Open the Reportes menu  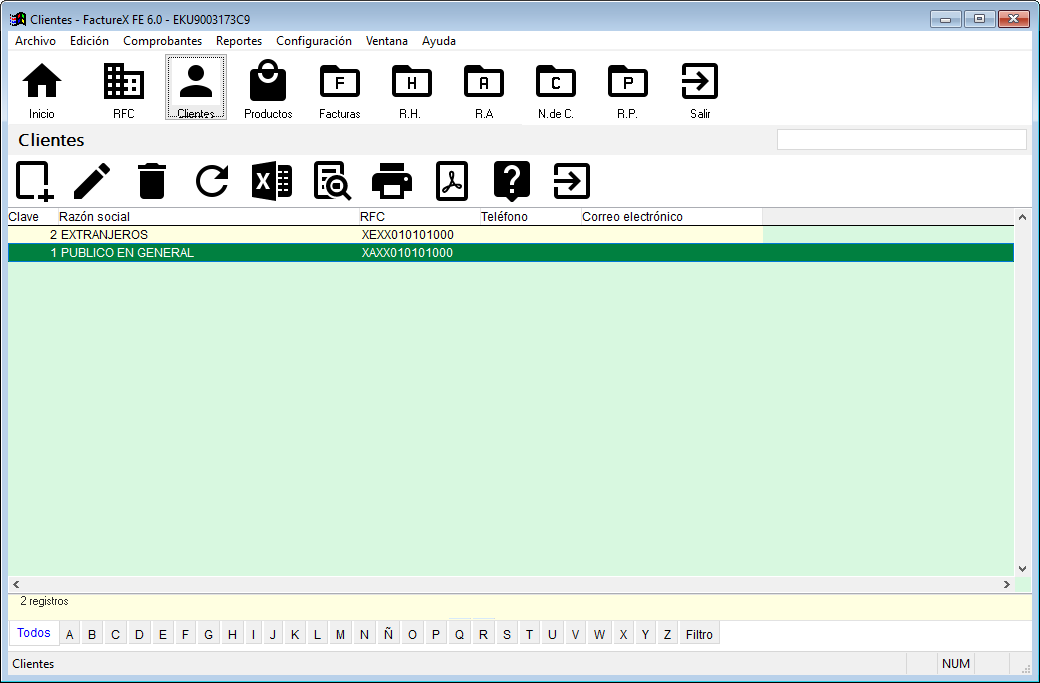(x=239, y=41)
